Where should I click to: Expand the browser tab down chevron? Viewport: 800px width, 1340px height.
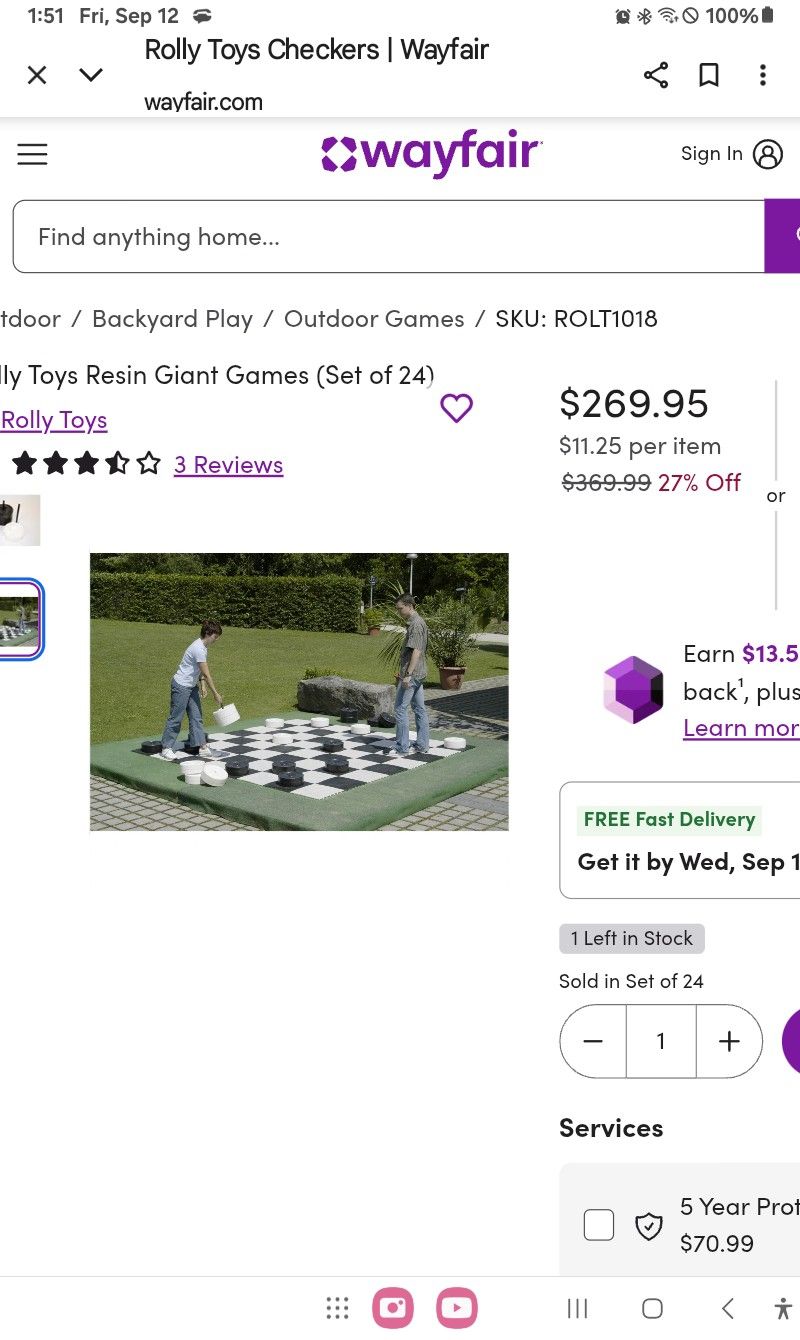[x=91, y=75]
